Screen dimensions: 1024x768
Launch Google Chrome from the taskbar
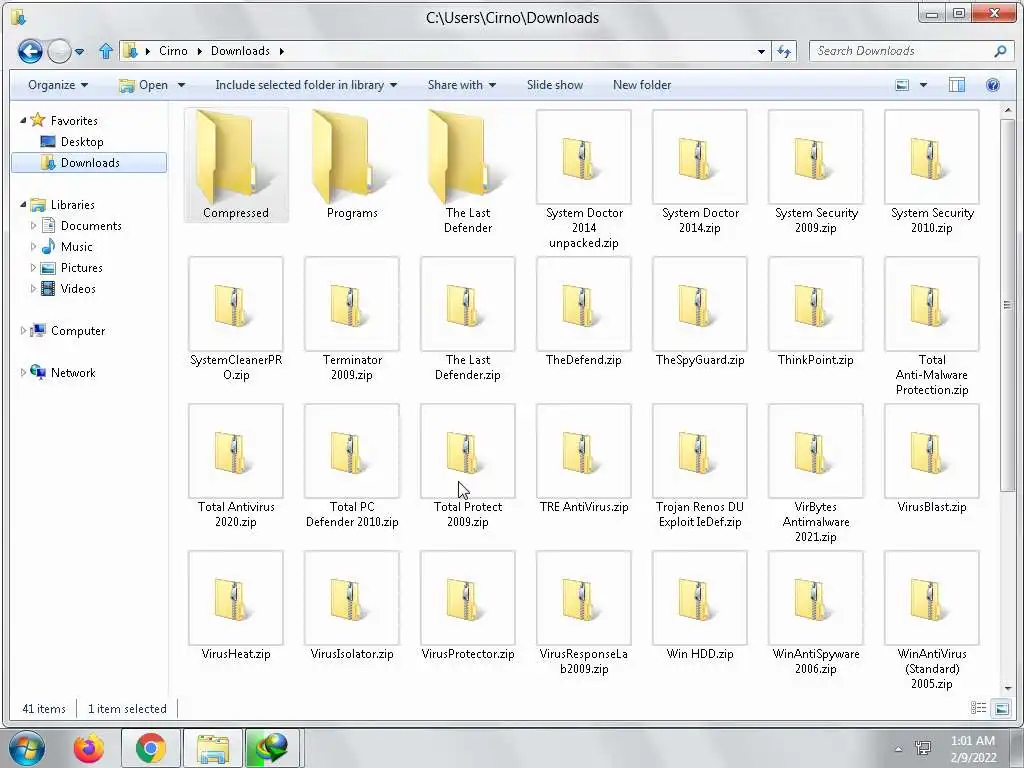[151, 748]
